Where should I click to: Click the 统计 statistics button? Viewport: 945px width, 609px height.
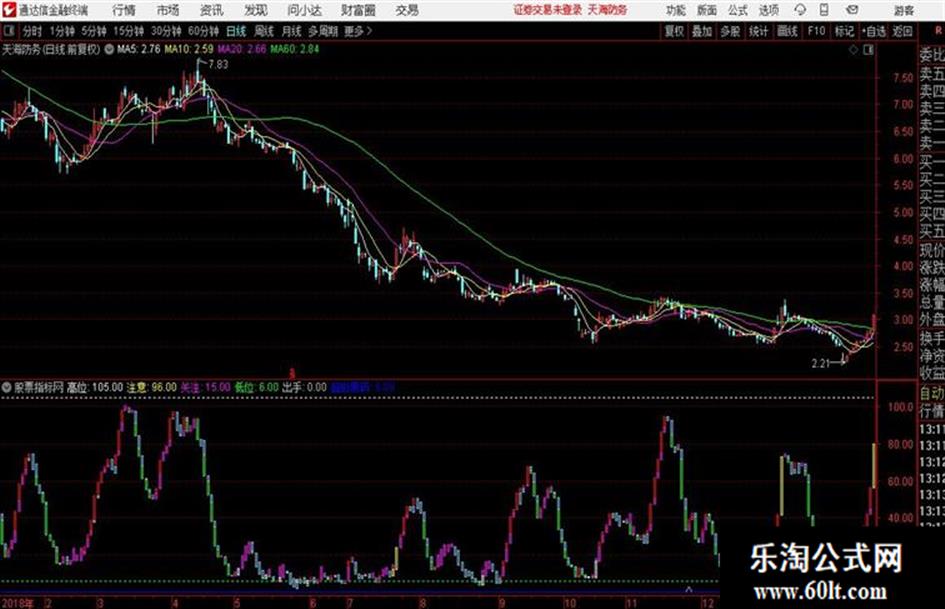tap(758, 31)
